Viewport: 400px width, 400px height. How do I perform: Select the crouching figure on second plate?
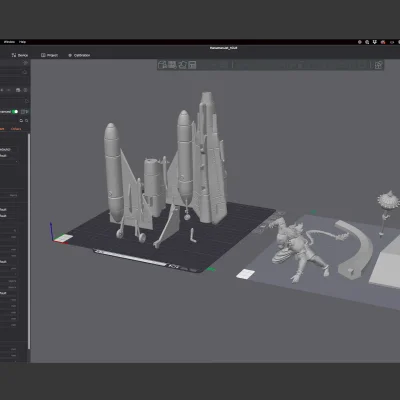tap(297, 248)
